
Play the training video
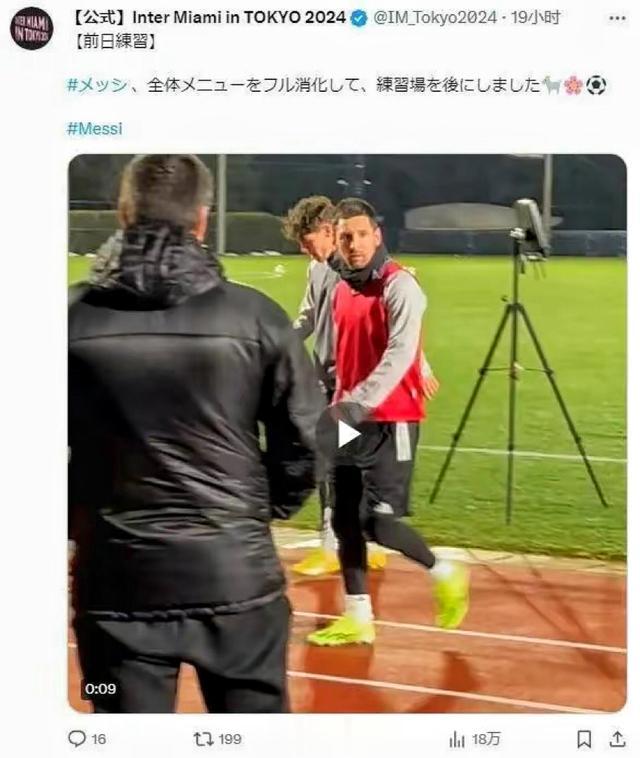pos(348,434)
